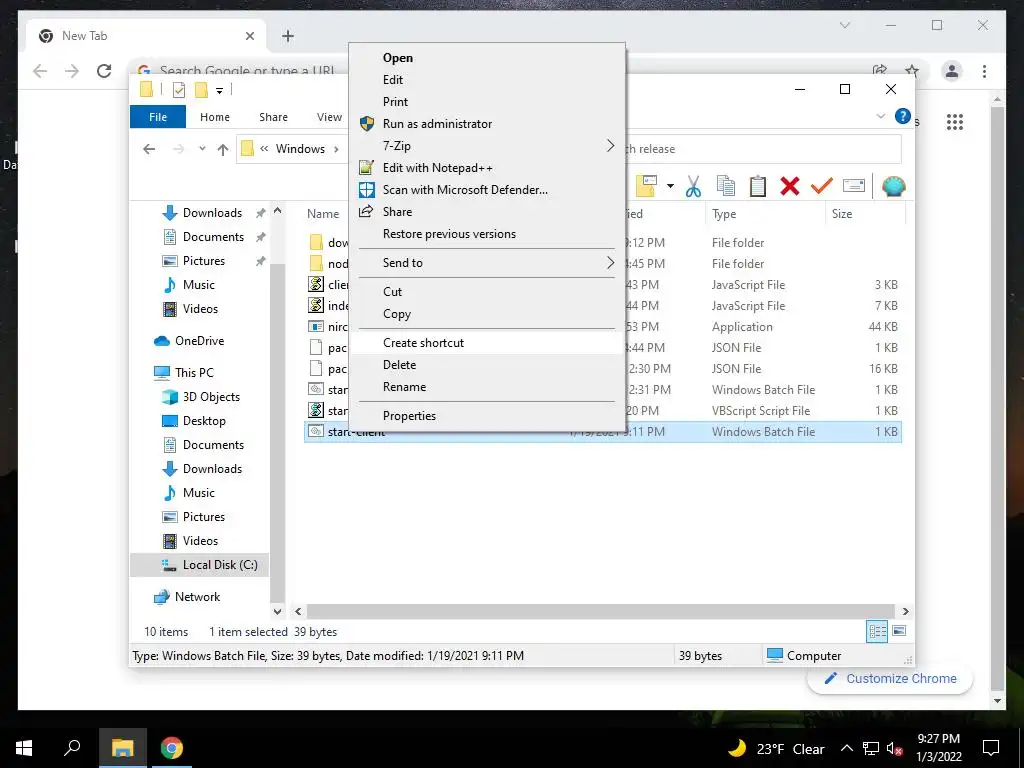
Task: Sort files by the Size column header
Action: (x=865, y=214)
